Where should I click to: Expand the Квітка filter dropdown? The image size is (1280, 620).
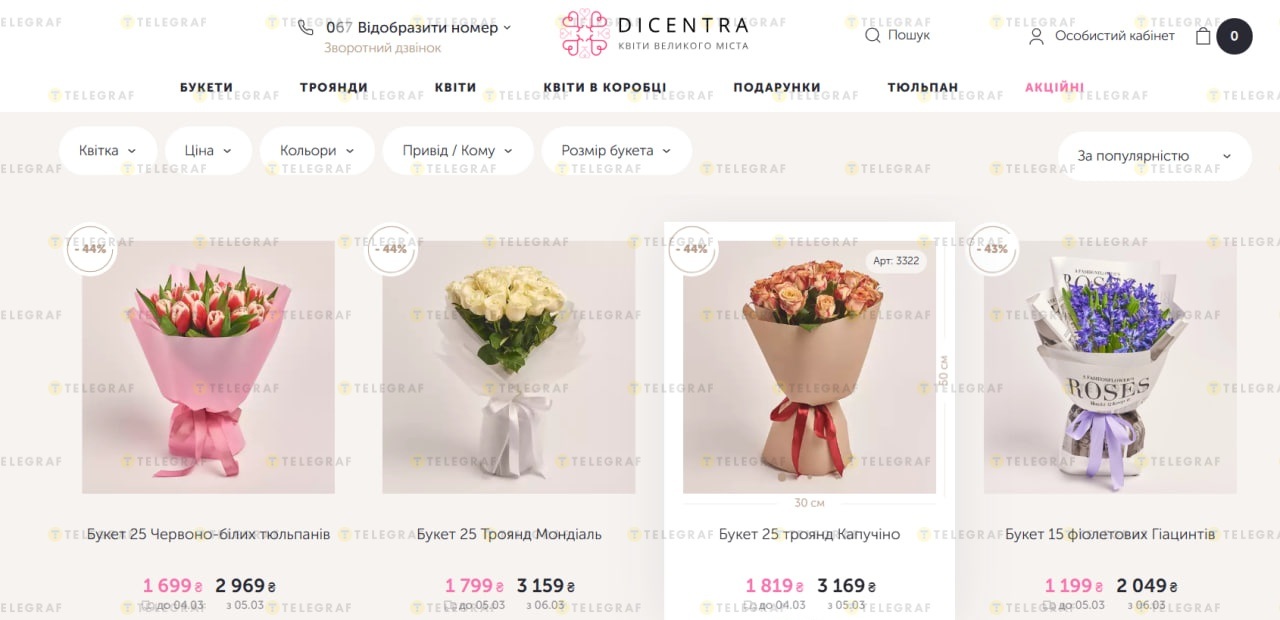click(x=108, y=151)
